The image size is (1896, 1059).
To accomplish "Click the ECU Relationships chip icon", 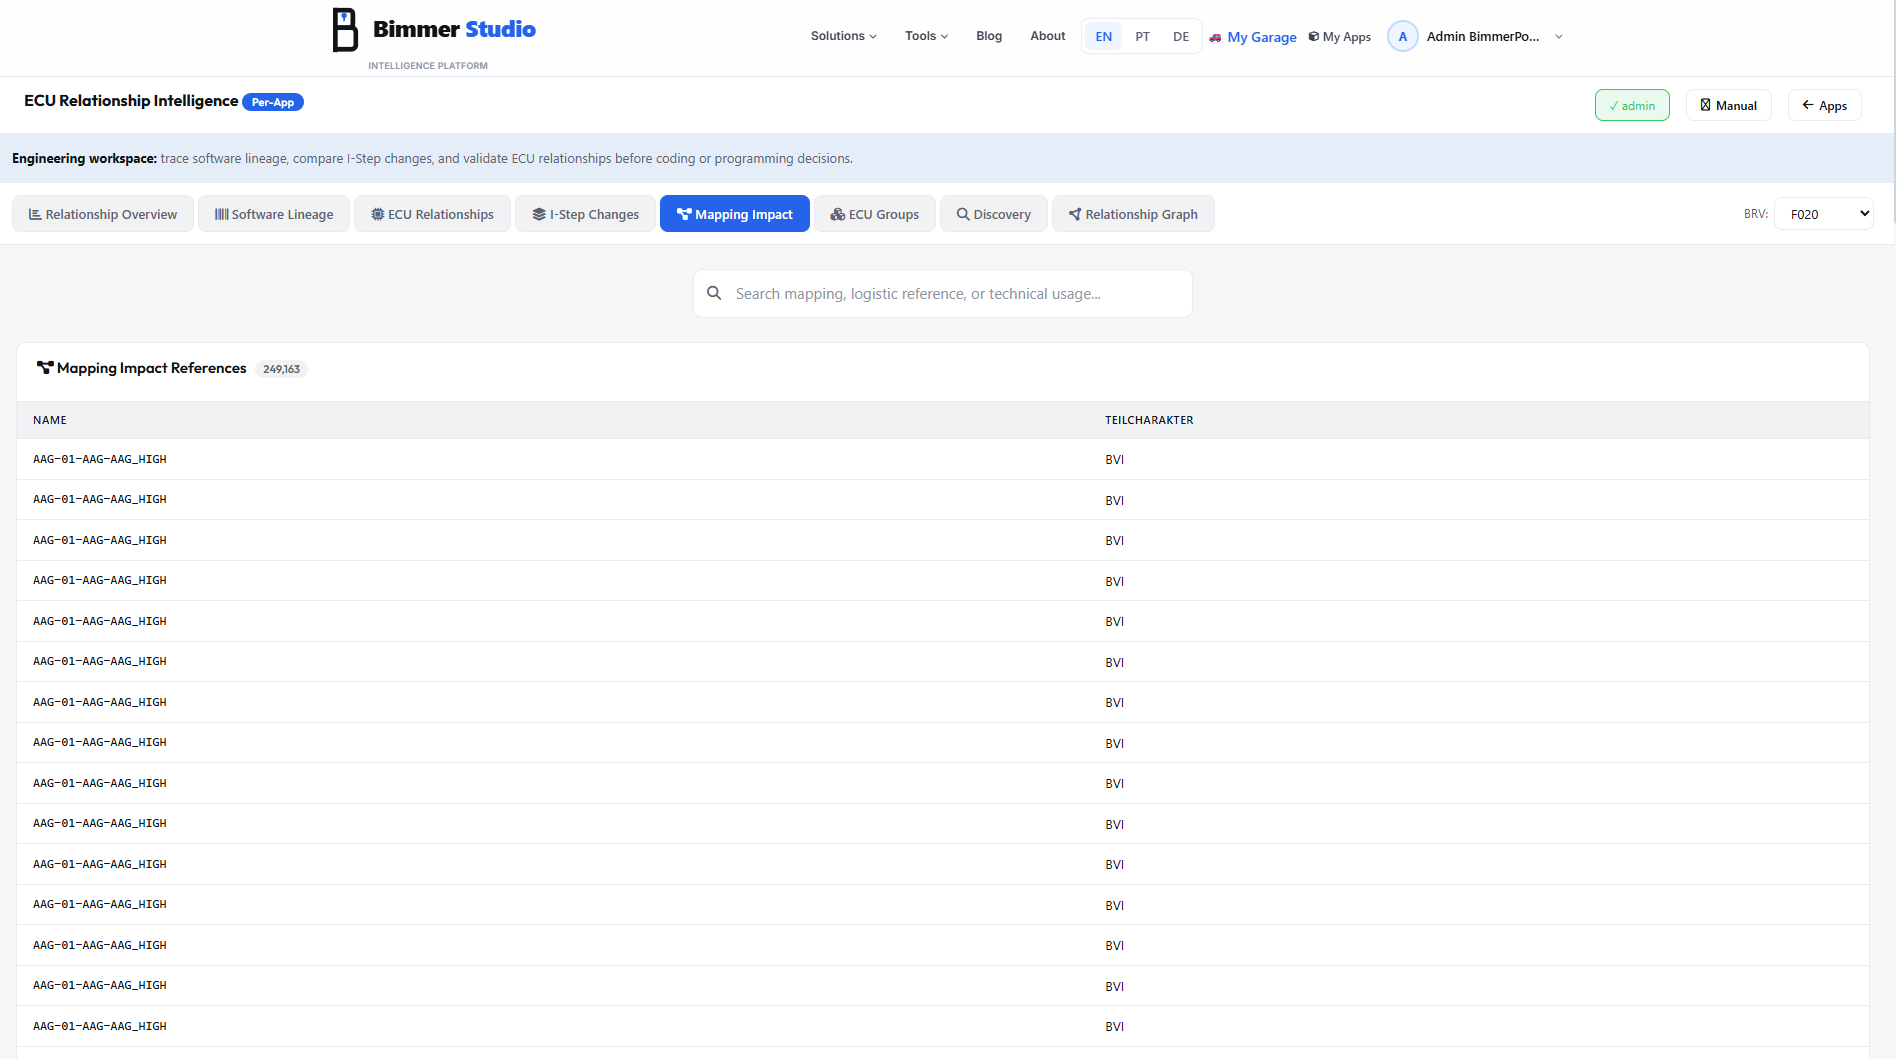I will pyautogui.click(x=378, y=214).
